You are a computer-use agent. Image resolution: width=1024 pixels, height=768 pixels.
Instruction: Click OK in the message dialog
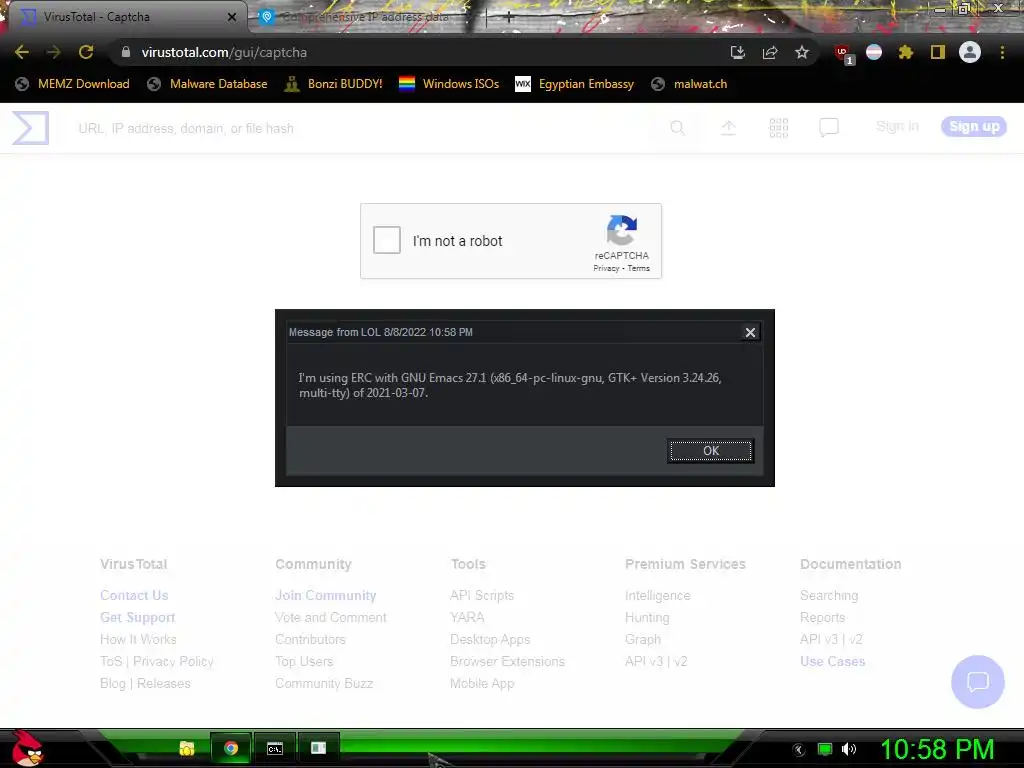point(711,451)
